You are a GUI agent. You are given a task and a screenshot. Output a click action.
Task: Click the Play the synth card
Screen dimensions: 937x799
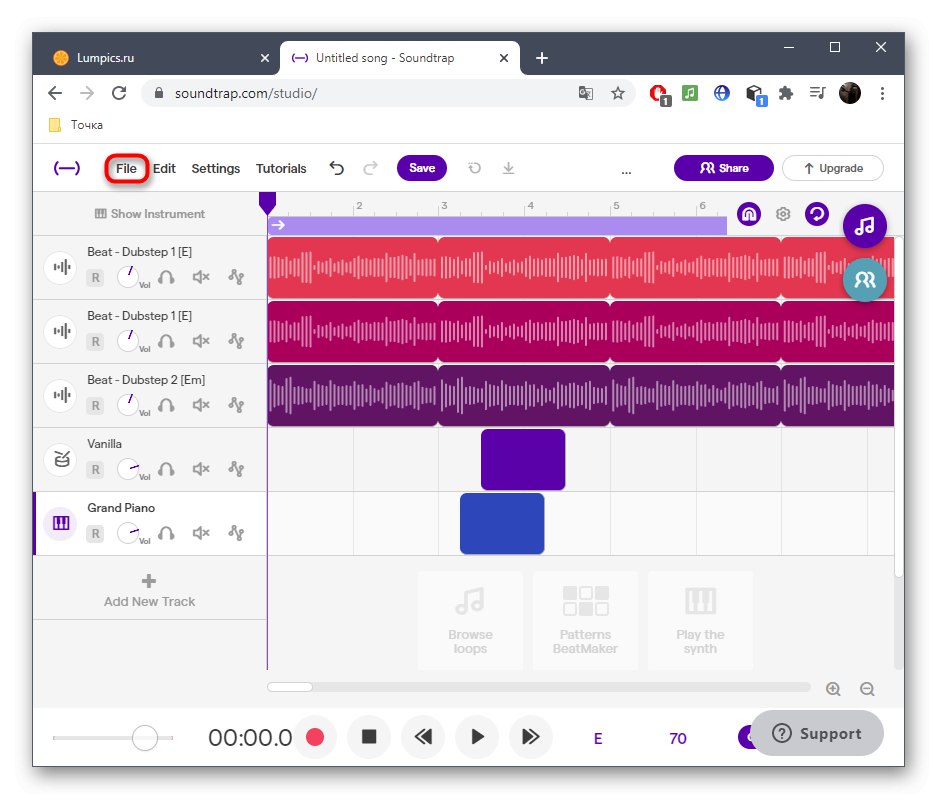(x=700, y=620)
